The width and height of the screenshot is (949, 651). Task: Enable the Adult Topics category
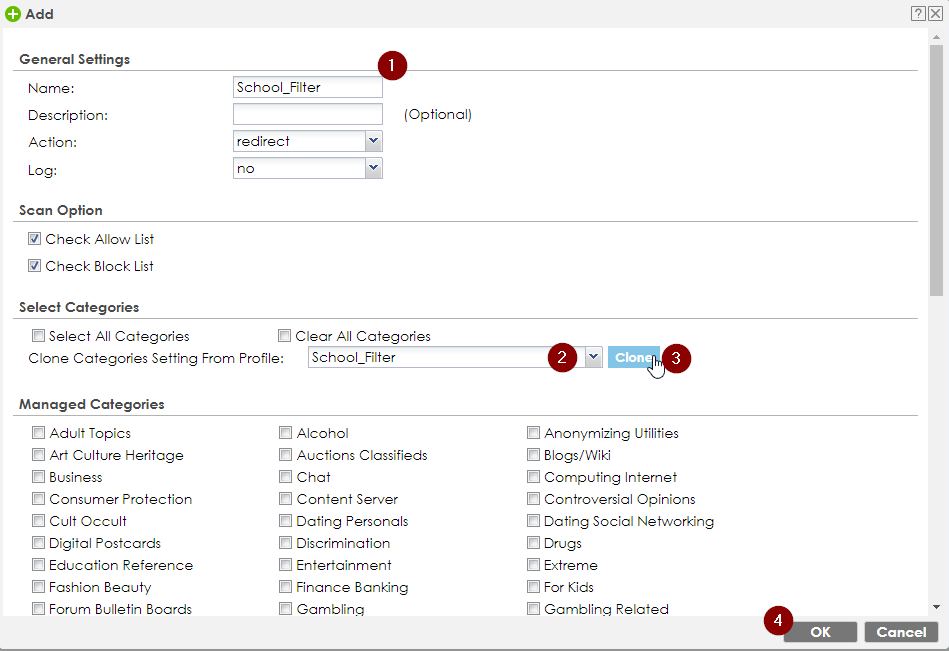tap(39, 433)
